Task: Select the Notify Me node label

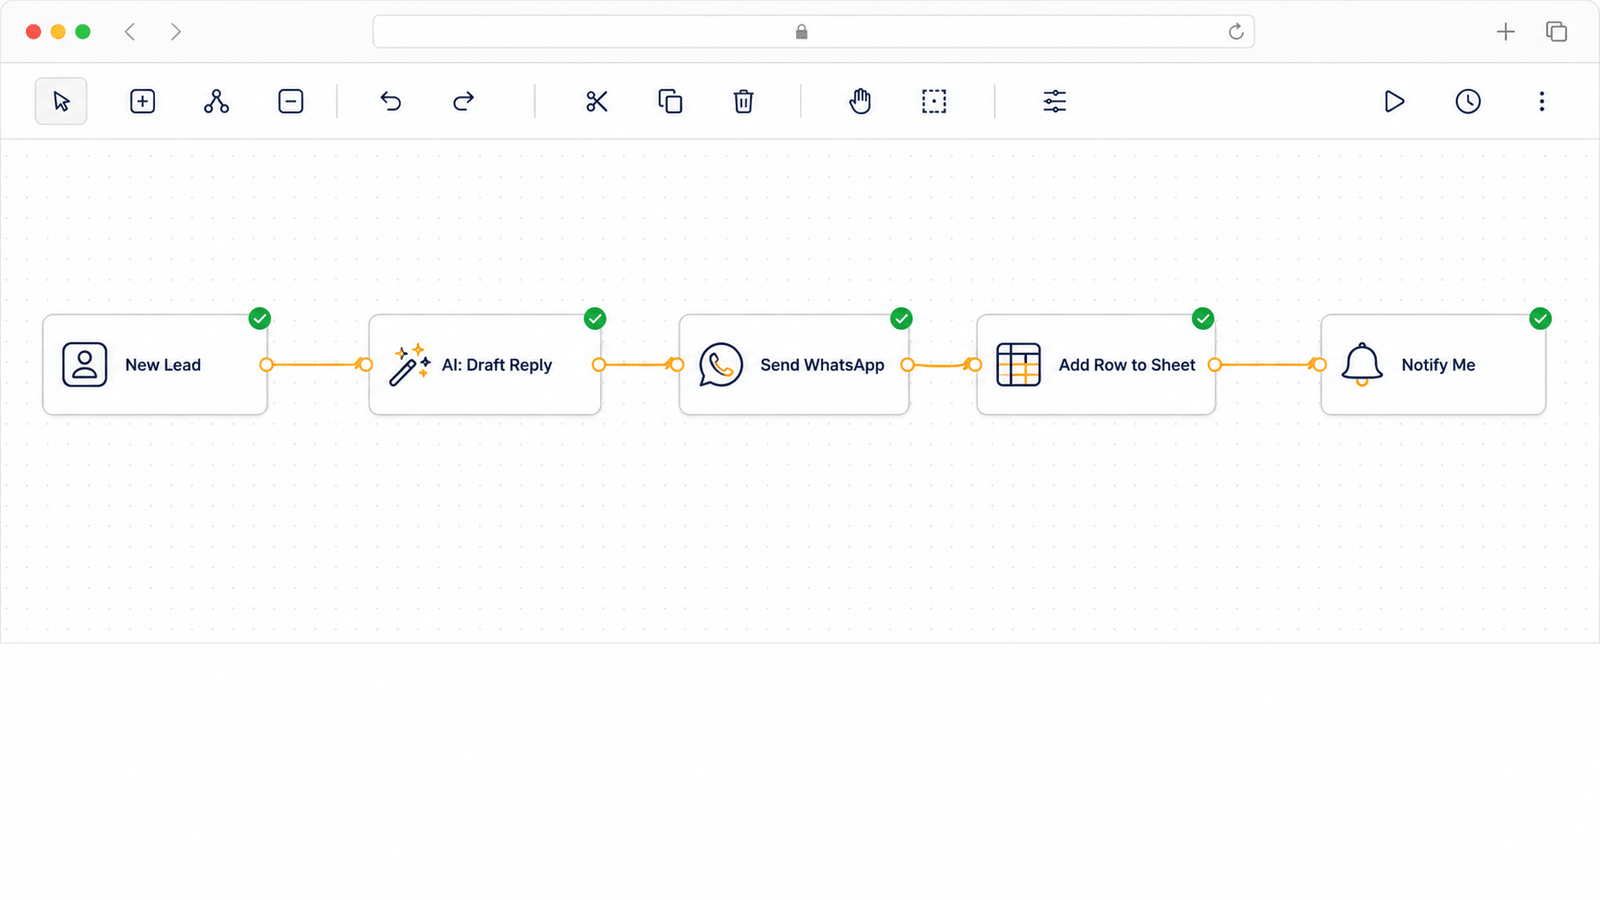Action: tap(1438, 365)
